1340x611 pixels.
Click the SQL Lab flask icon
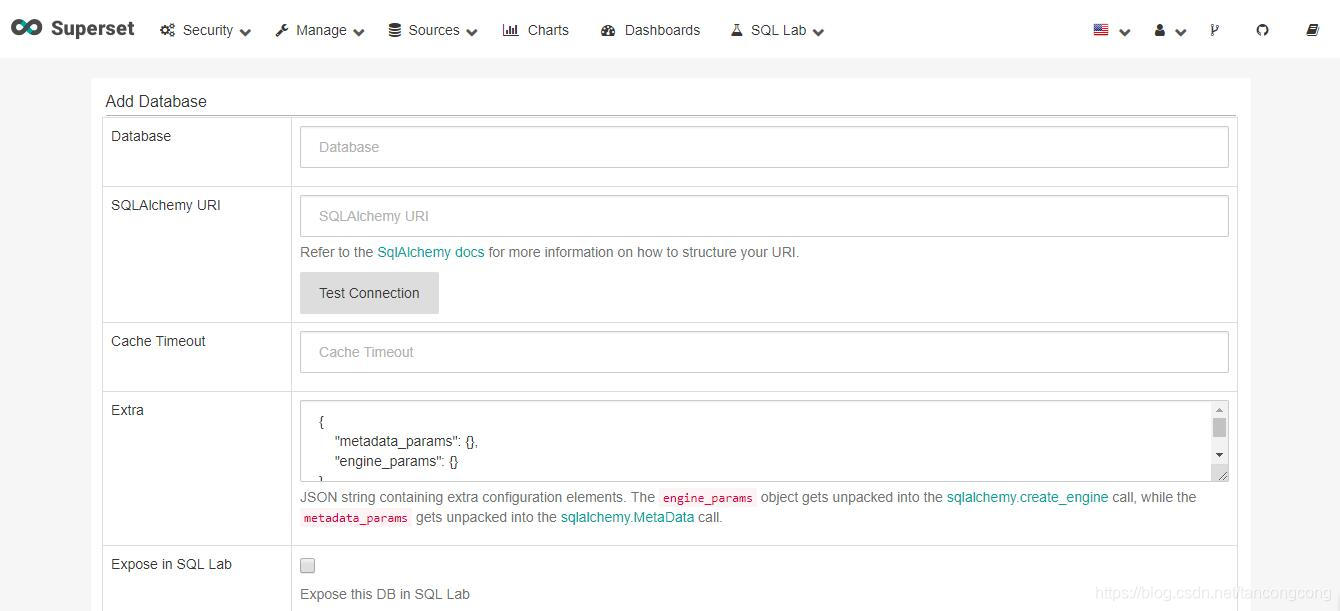[737, 30]
